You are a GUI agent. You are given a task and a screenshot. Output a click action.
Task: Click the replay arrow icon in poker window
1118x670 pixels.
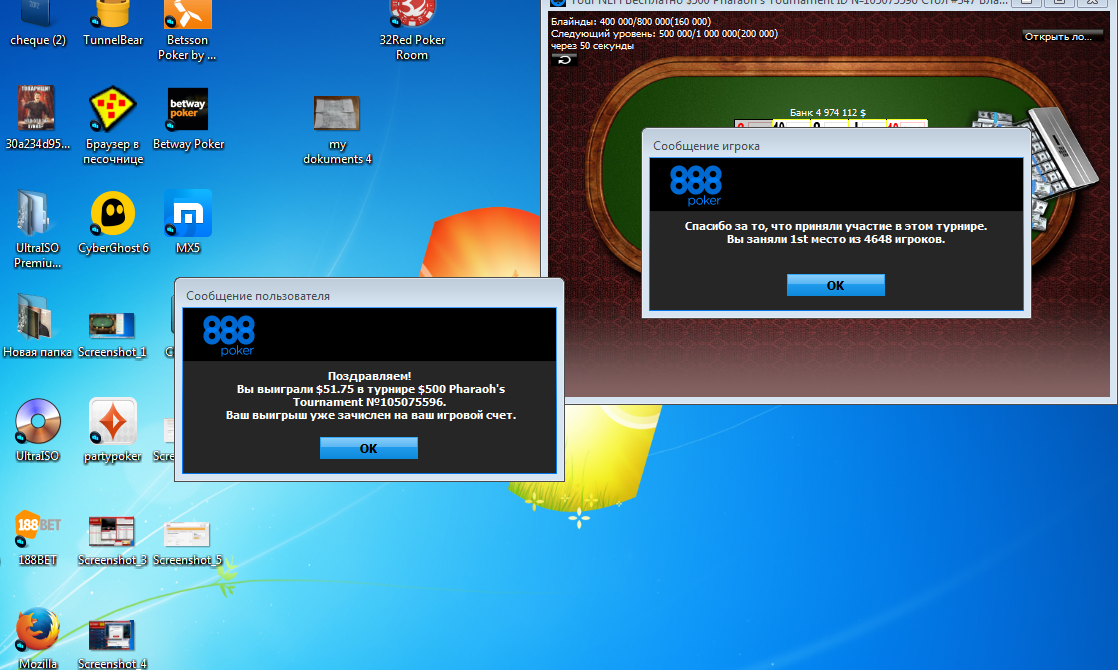pos(564,60)
